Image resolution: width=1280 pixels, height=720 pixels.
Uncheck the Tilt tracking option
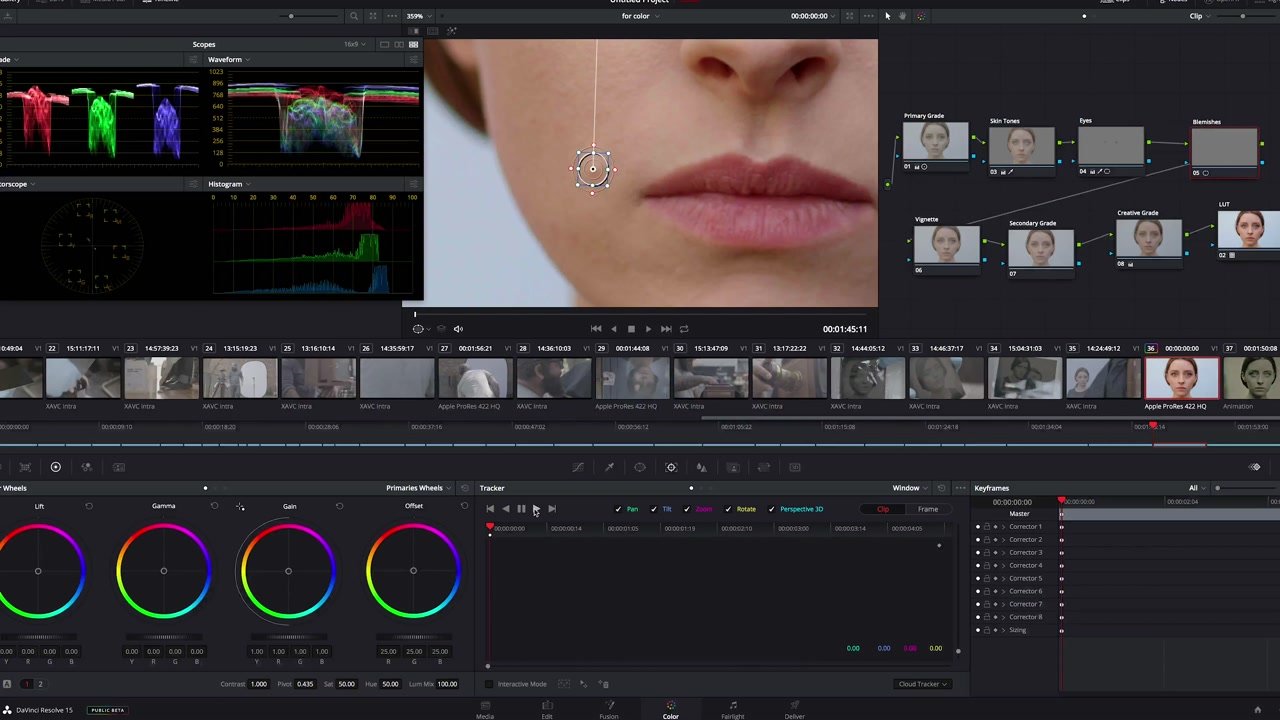pyautogui.click(x=653, y=509)
